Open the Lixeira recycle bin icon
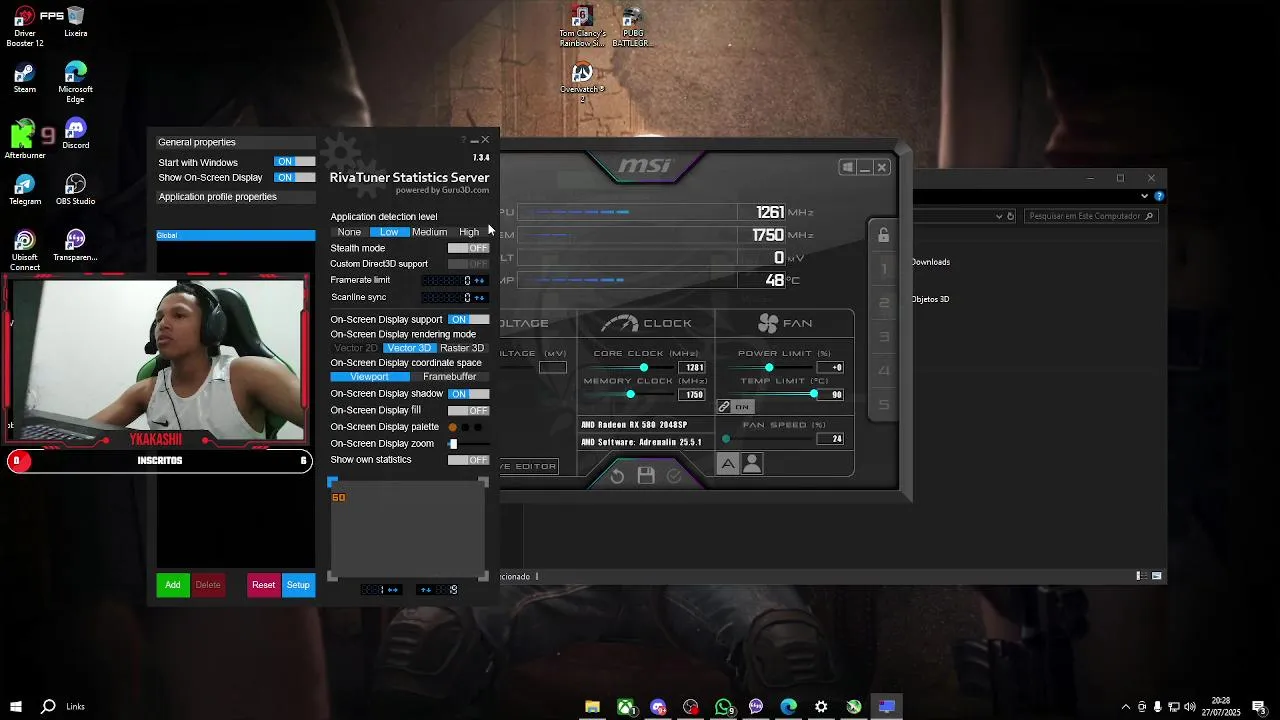 pos(75,22)
